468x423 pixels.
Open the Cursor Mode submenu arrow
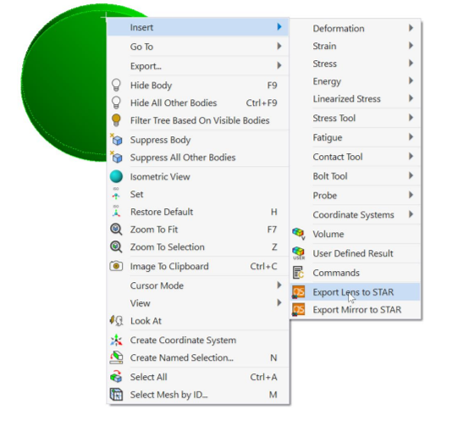click(x=279, y=285)
